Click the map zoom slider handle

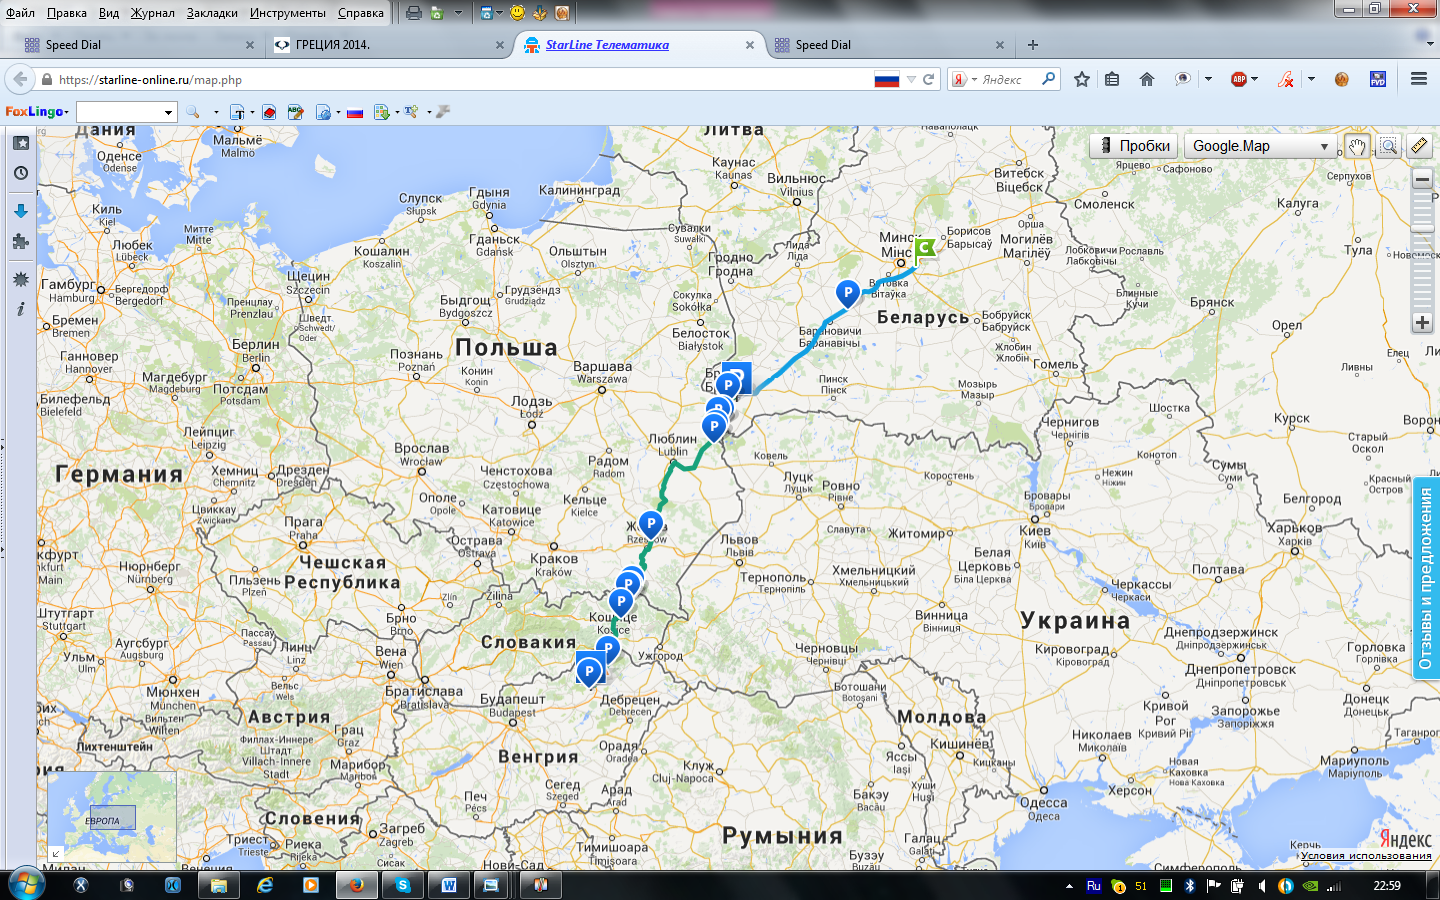click(1422, 231)
